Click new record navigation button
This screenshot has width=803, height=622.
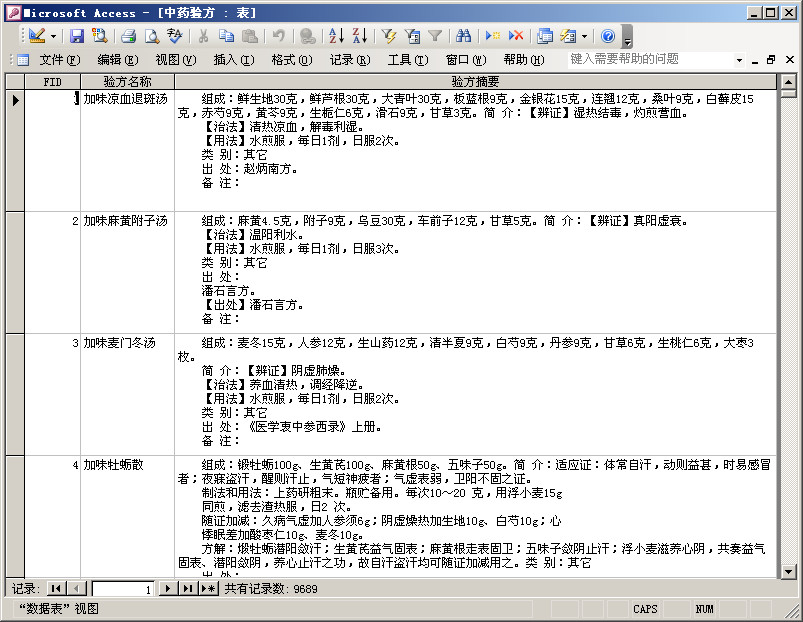pos(208,589)
